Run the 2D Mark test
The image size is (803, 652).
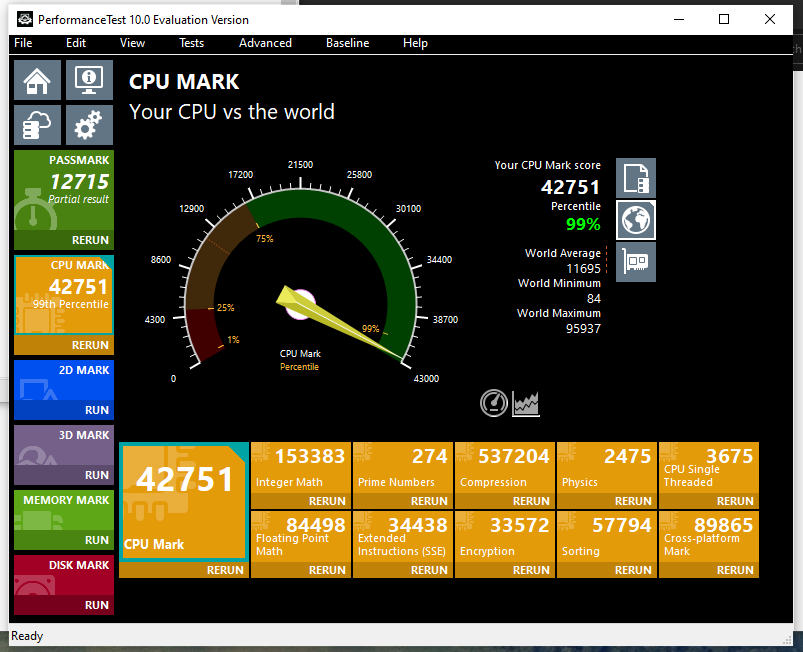pyautogui.click(x=64, y=410)
